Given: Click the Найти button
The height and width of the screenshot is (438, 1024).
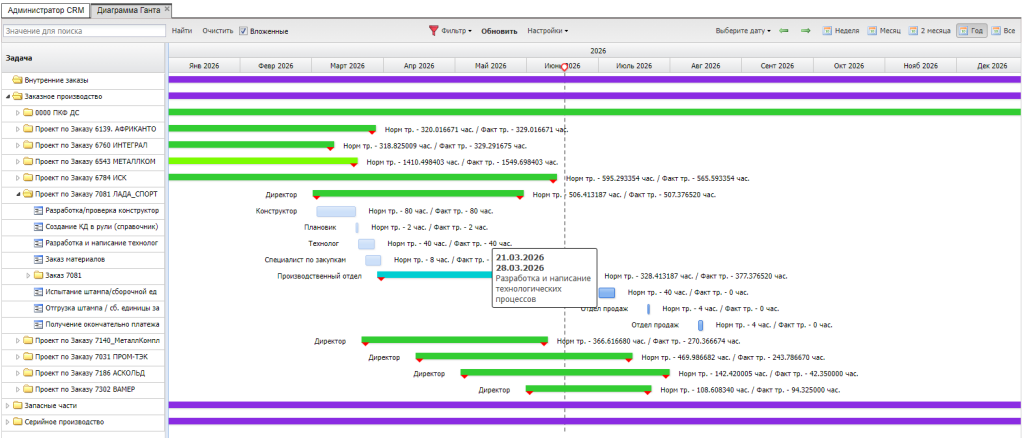Looking at the screenshot, I should tap(182, 31).
